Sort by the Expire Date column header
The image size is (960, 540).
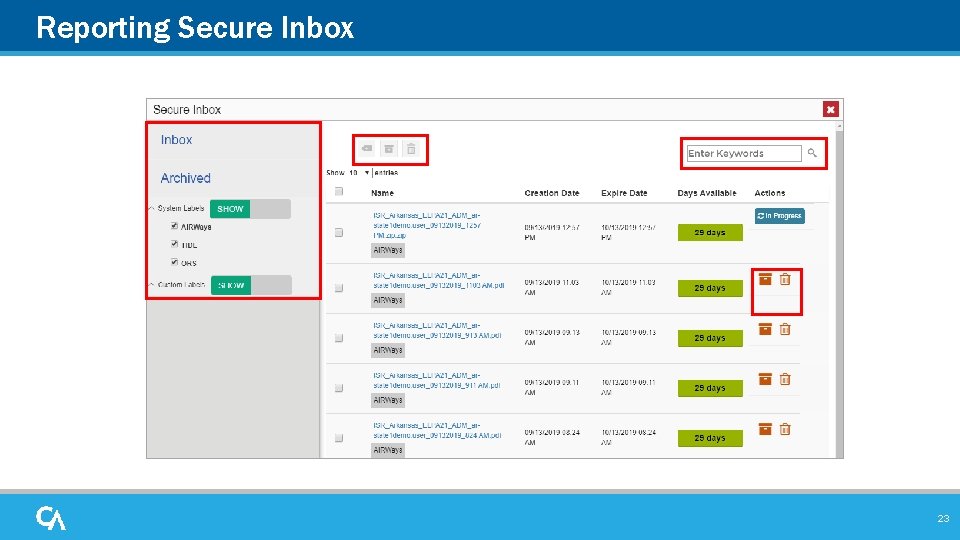tap(624, 193)
